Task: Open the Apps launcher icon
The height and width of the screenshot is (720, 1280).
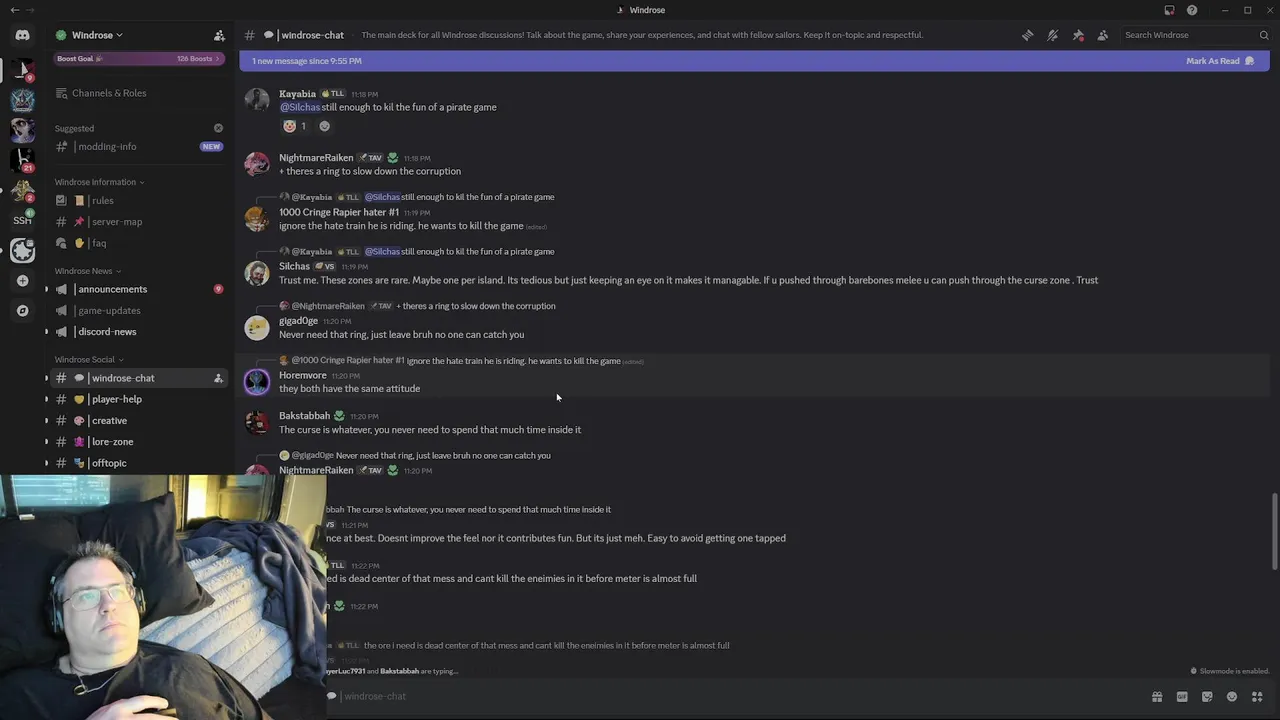Action: [1257, 697]
